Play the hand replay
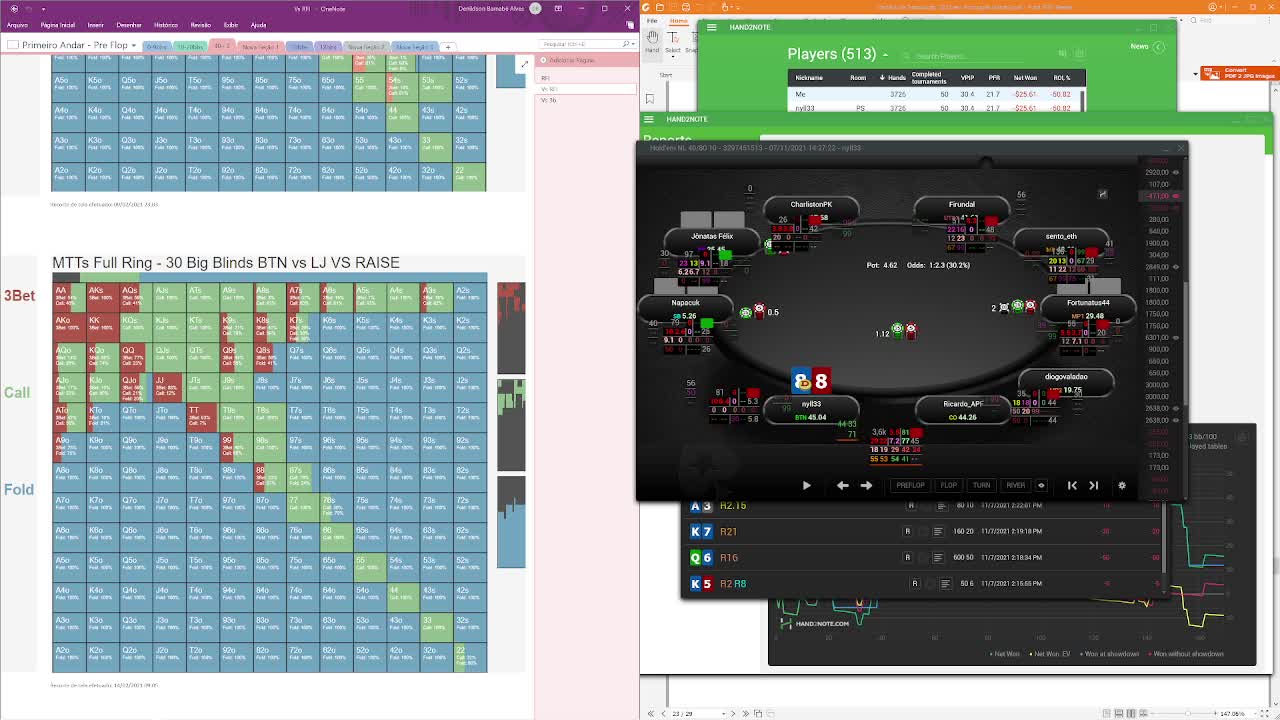This screenshot has height=720, width=1280. click(806, 485)
